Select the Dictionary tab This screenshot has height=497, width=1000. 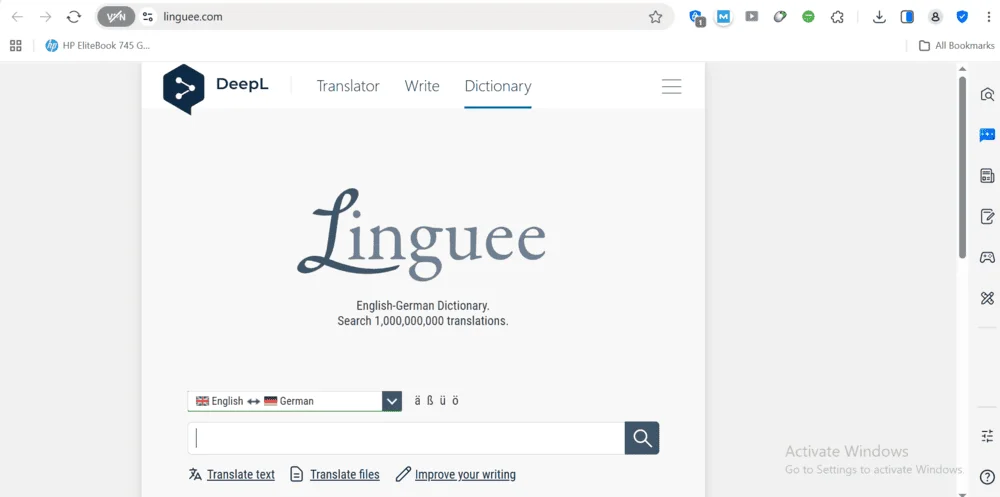click(x=498, y=86)
